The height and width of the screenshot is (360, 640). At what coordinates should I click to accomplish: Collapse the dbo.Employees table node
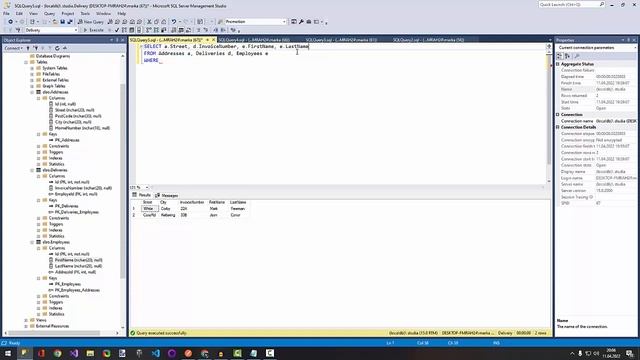[x=32, y=242]
